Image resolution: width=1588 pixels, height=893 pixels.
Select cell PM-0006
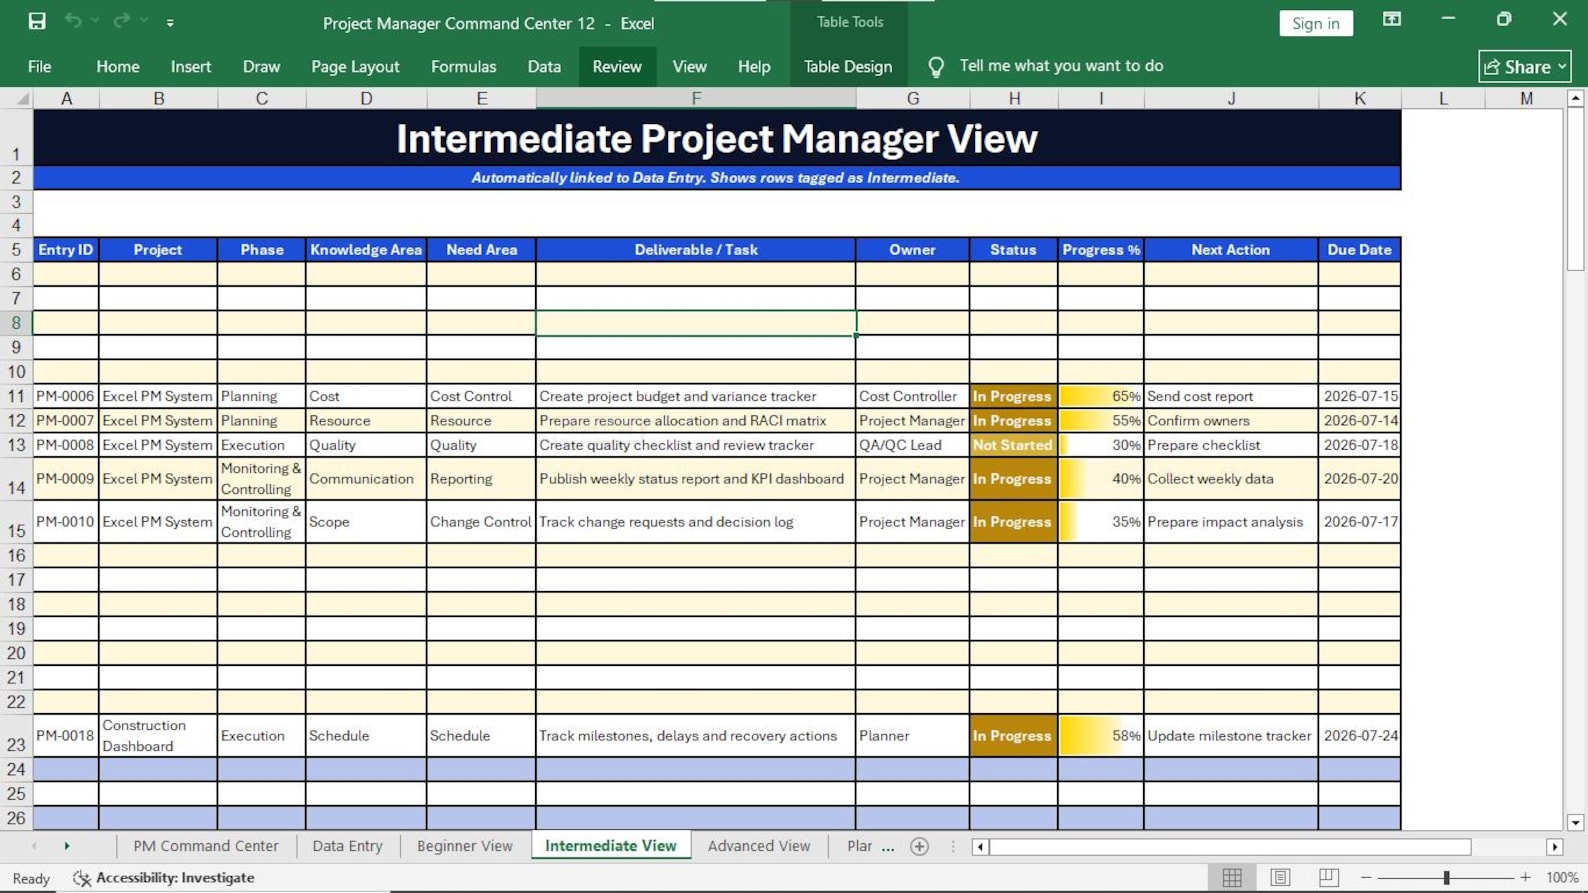pyautogui.click(x=66, y=396)
